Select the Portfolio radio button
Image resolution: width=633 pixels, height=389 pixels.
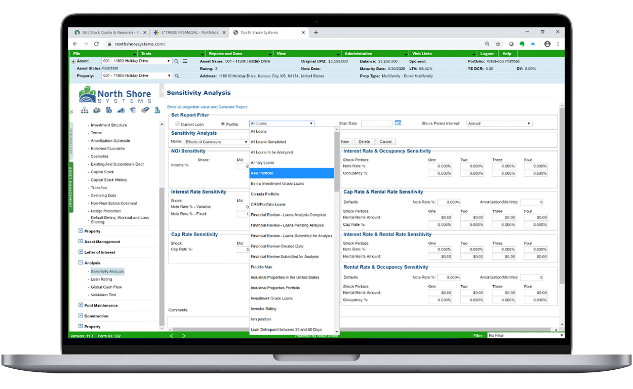tap(222, 123)
